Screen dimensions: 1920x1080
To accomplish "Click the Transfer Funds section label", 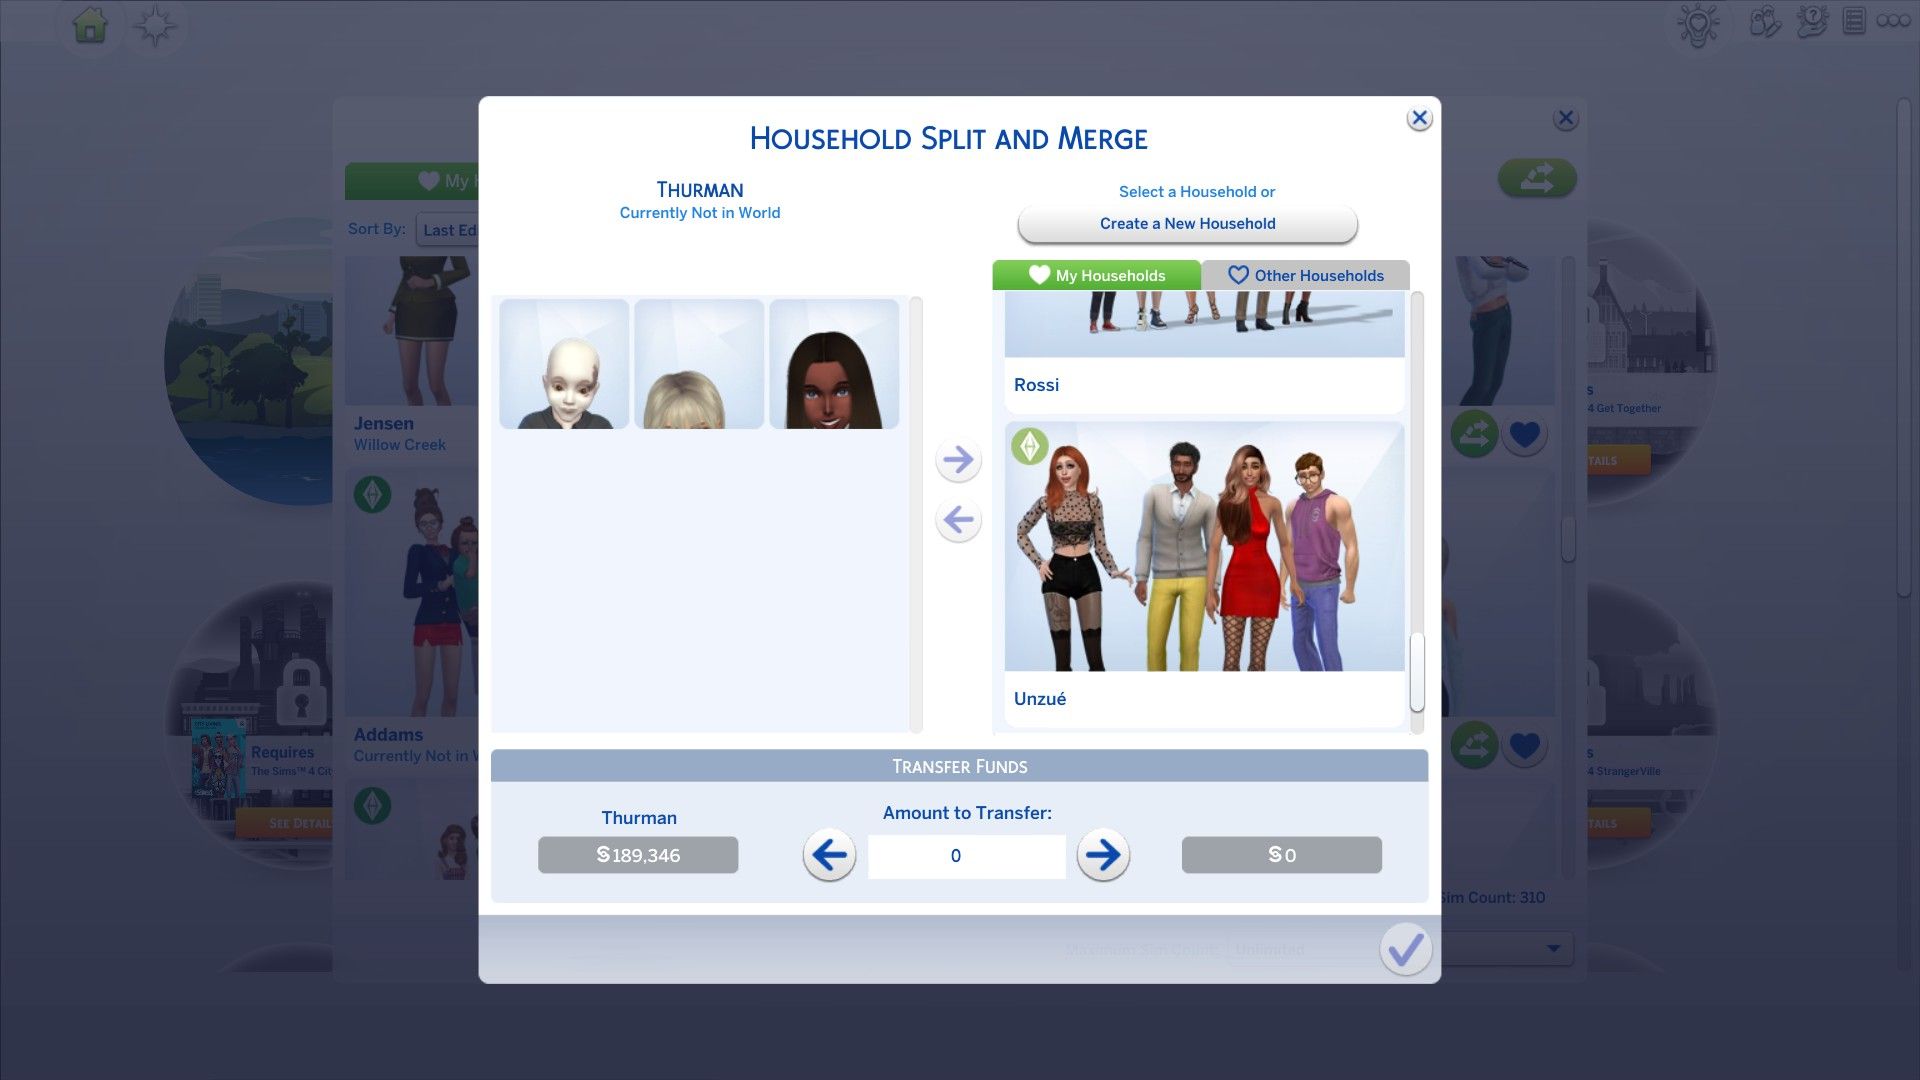I will pos(959,765).
